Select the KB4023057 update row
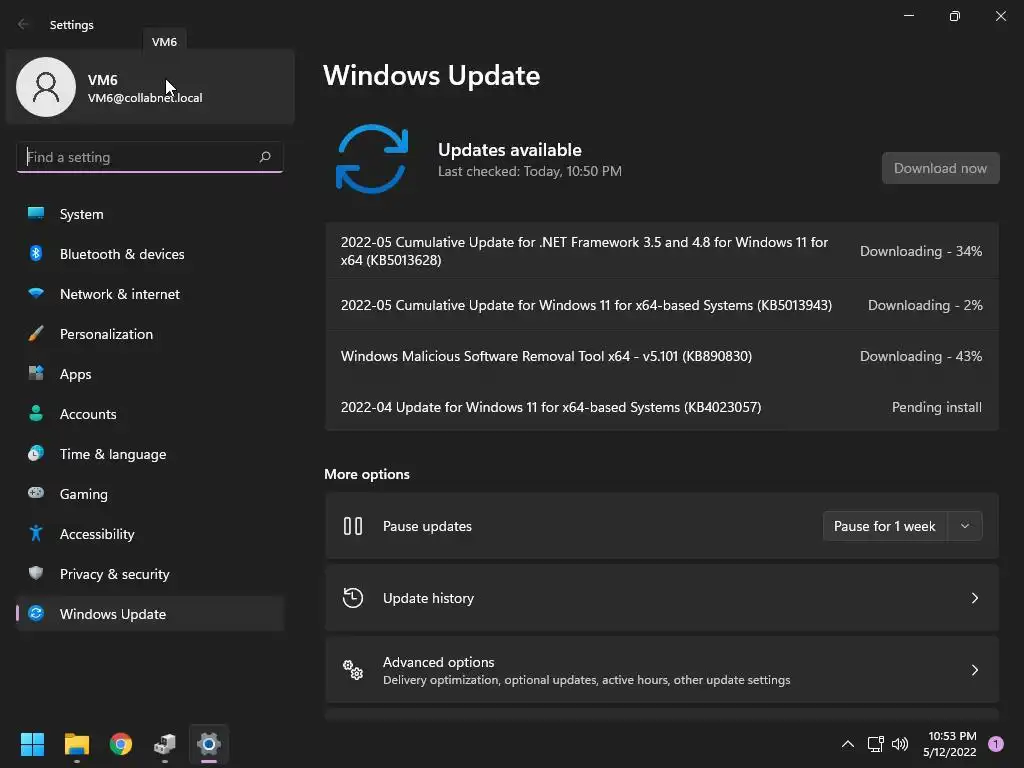The image size is (1024, 768). pyautogui.click(x=662, y=407)
